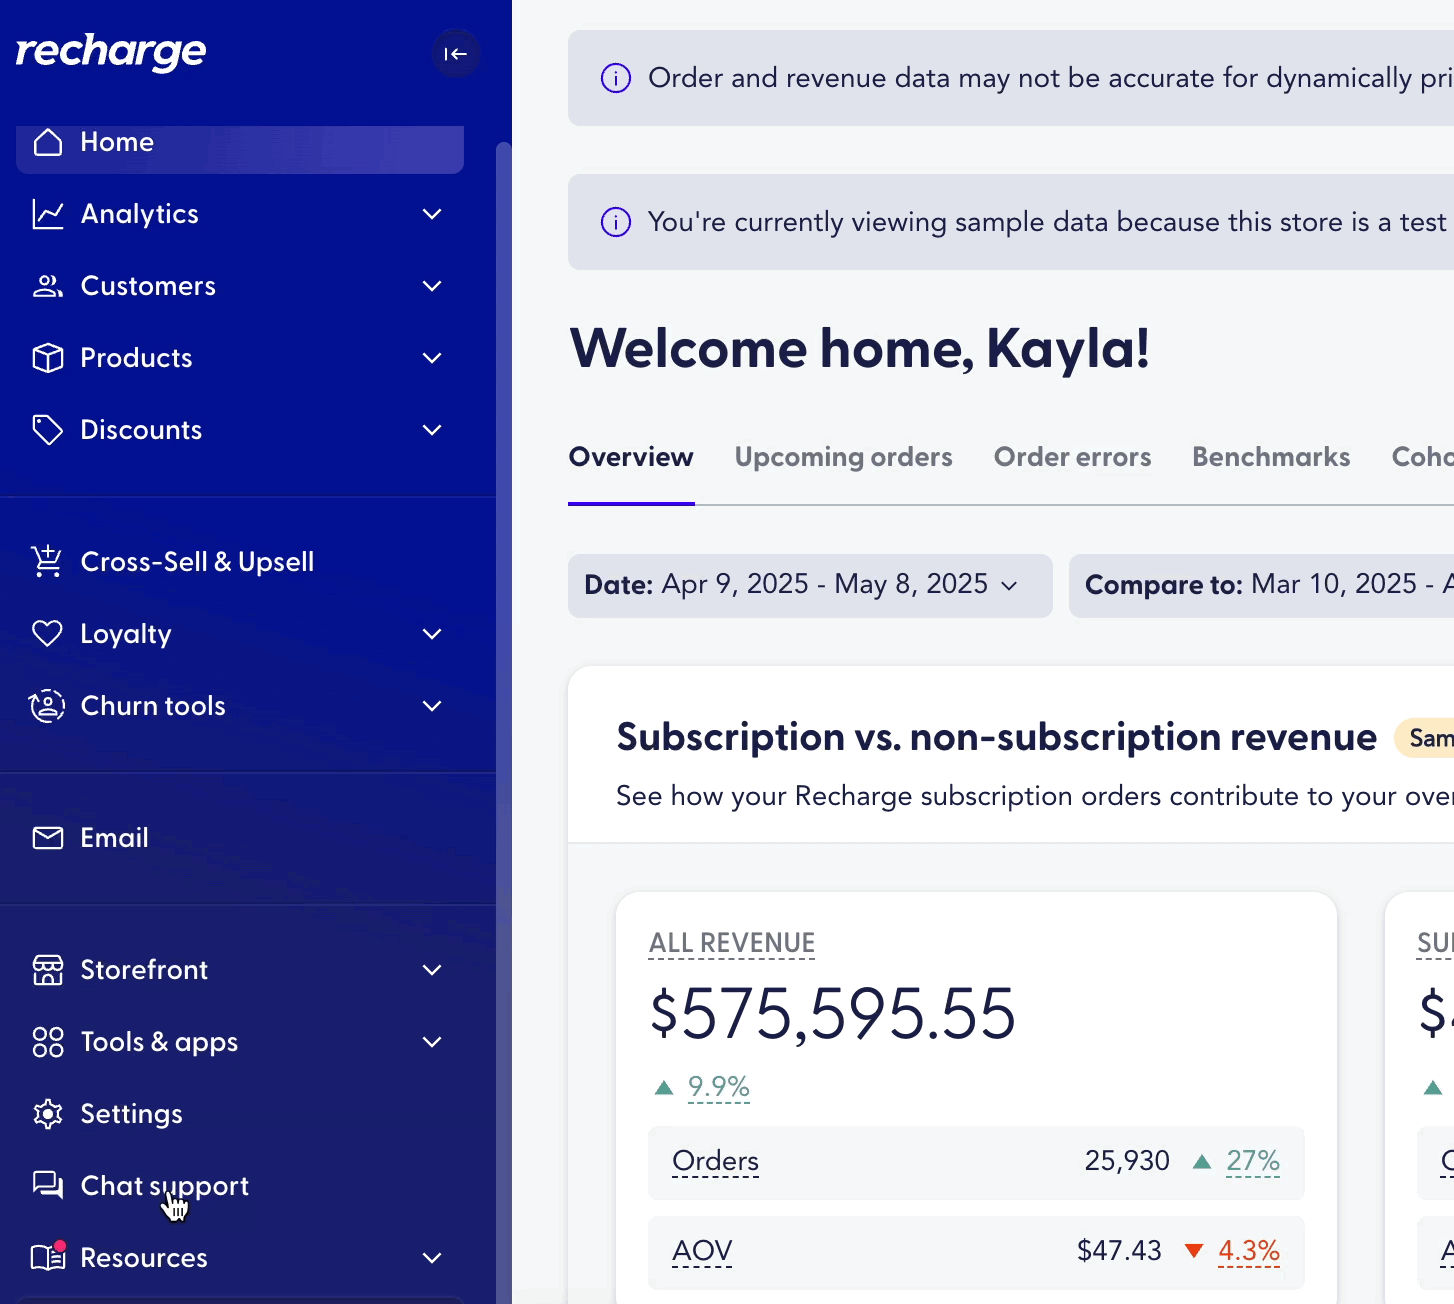Viewport: 1454px width, 1304px height.
Task: Click the Settings gear icon
Action: pyautogui.click(x=48, y=1114)
